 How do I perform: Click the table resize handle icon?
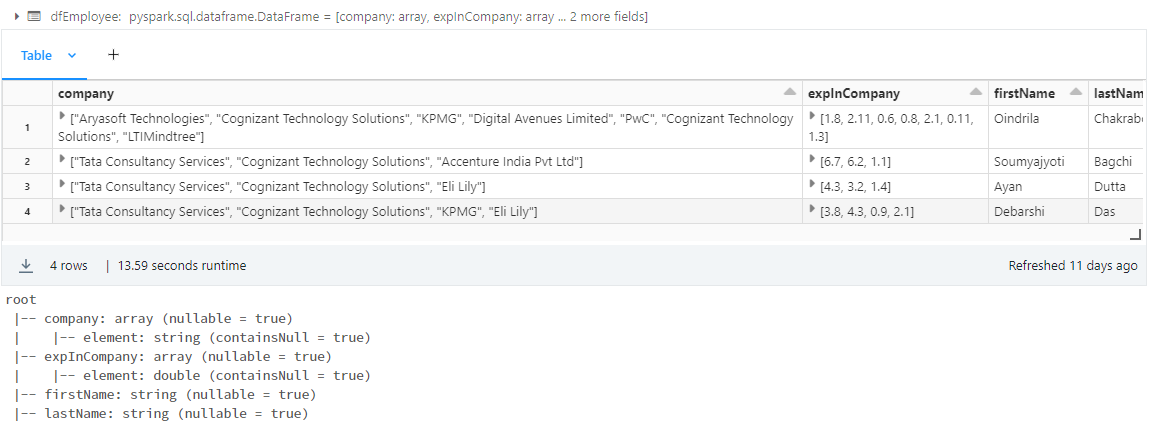pyautogui.click(x=1135, y=235)
